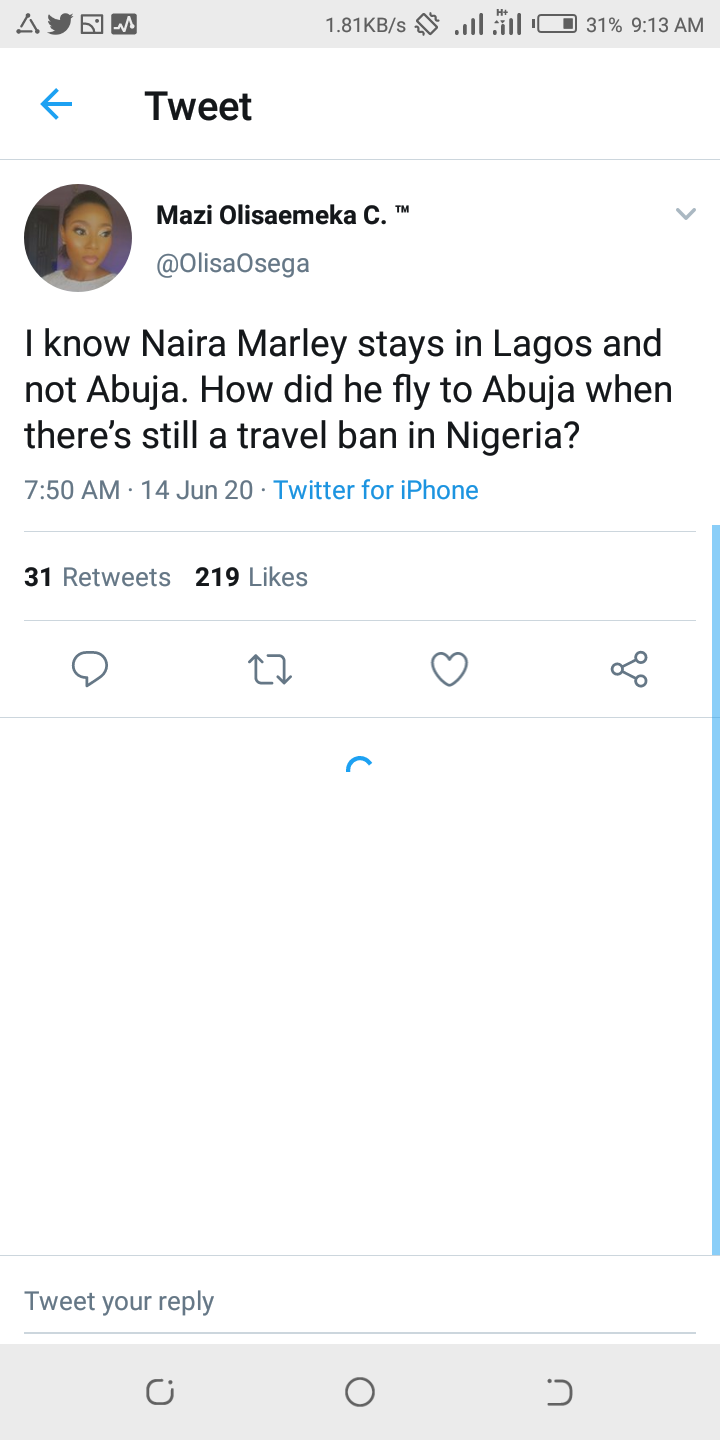Share the tweet via share icon
The width and height of the screenshot is (720, 1440).
629,669
